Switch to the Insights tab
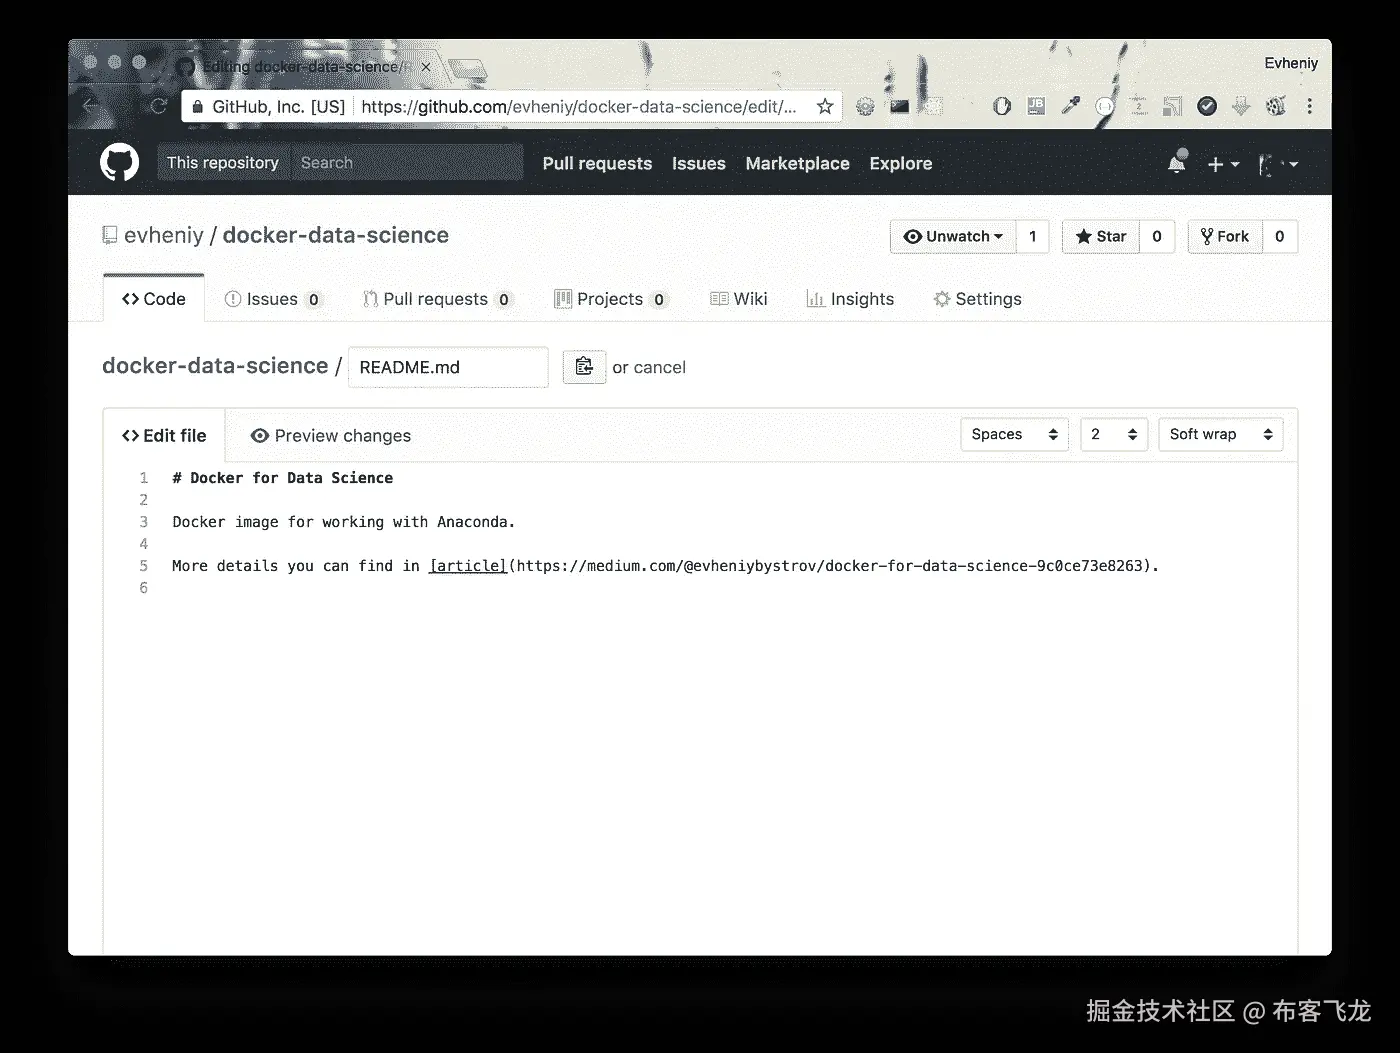The height and width of the screenshot is (1053, 1400). coord(850,299)
